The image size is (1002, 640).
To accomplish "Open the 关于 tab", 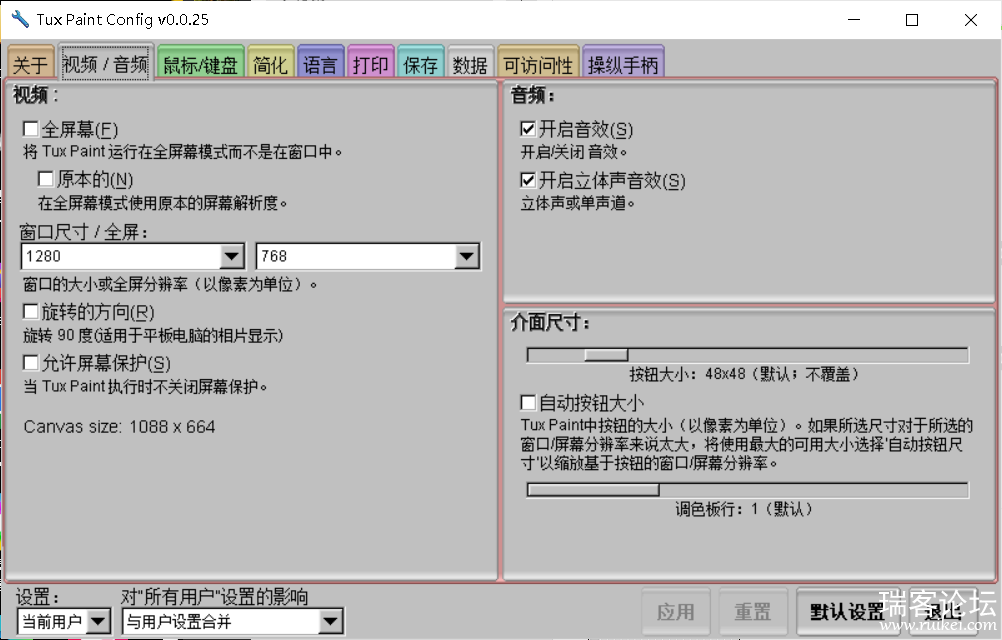I will click(30, 63).
